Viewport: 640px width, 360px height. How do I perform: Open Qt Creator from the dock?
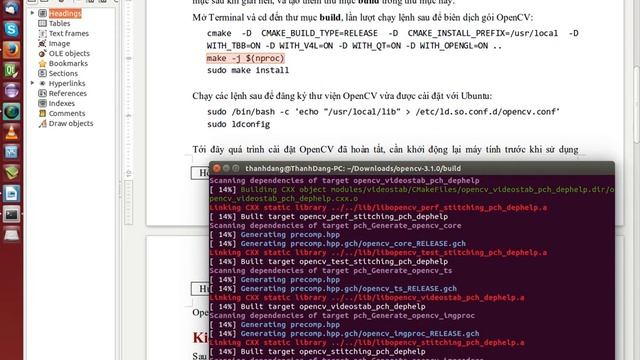point(11,71)
